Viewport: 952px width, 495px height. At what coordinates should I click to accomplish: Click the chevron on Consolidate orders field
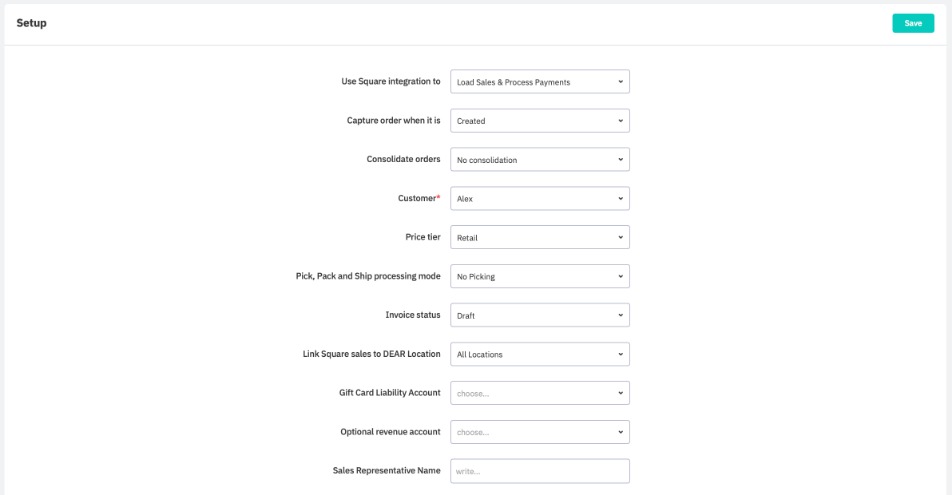click(620, 160)
